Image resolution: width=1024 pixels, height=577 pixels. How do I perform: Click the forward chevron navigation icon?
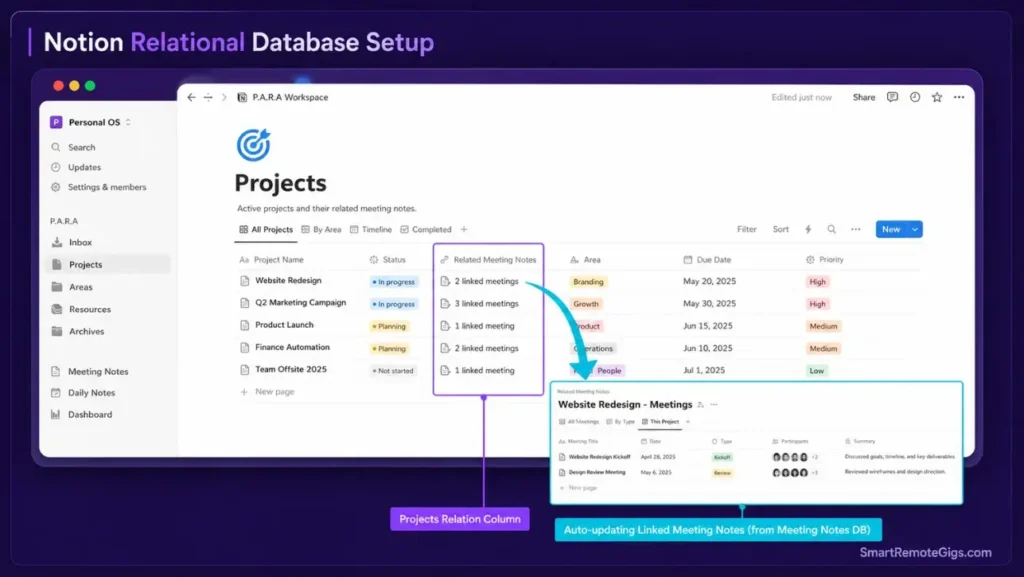[224, 97]
